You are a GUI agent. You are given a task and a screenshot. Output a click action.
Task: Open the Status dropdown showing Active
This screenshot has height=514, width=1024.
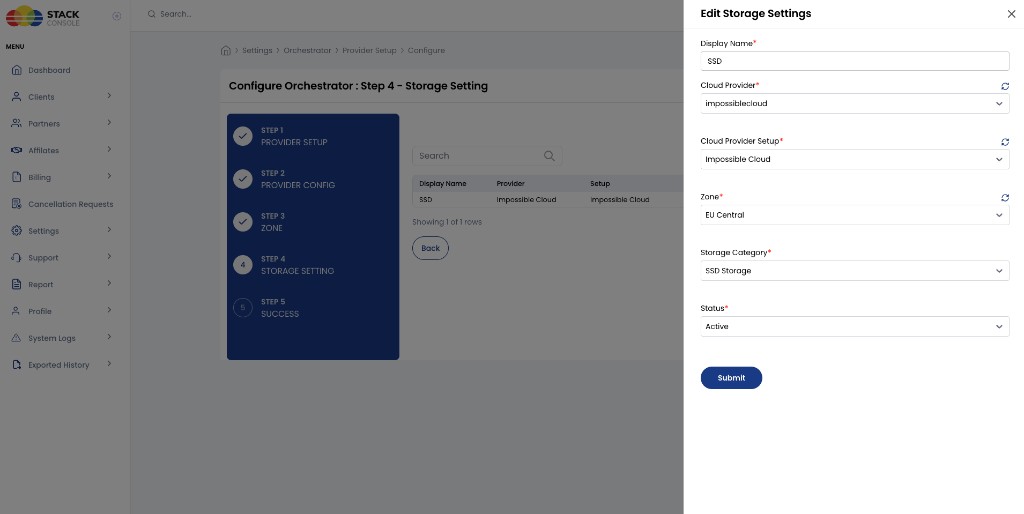tap(855, 327)
